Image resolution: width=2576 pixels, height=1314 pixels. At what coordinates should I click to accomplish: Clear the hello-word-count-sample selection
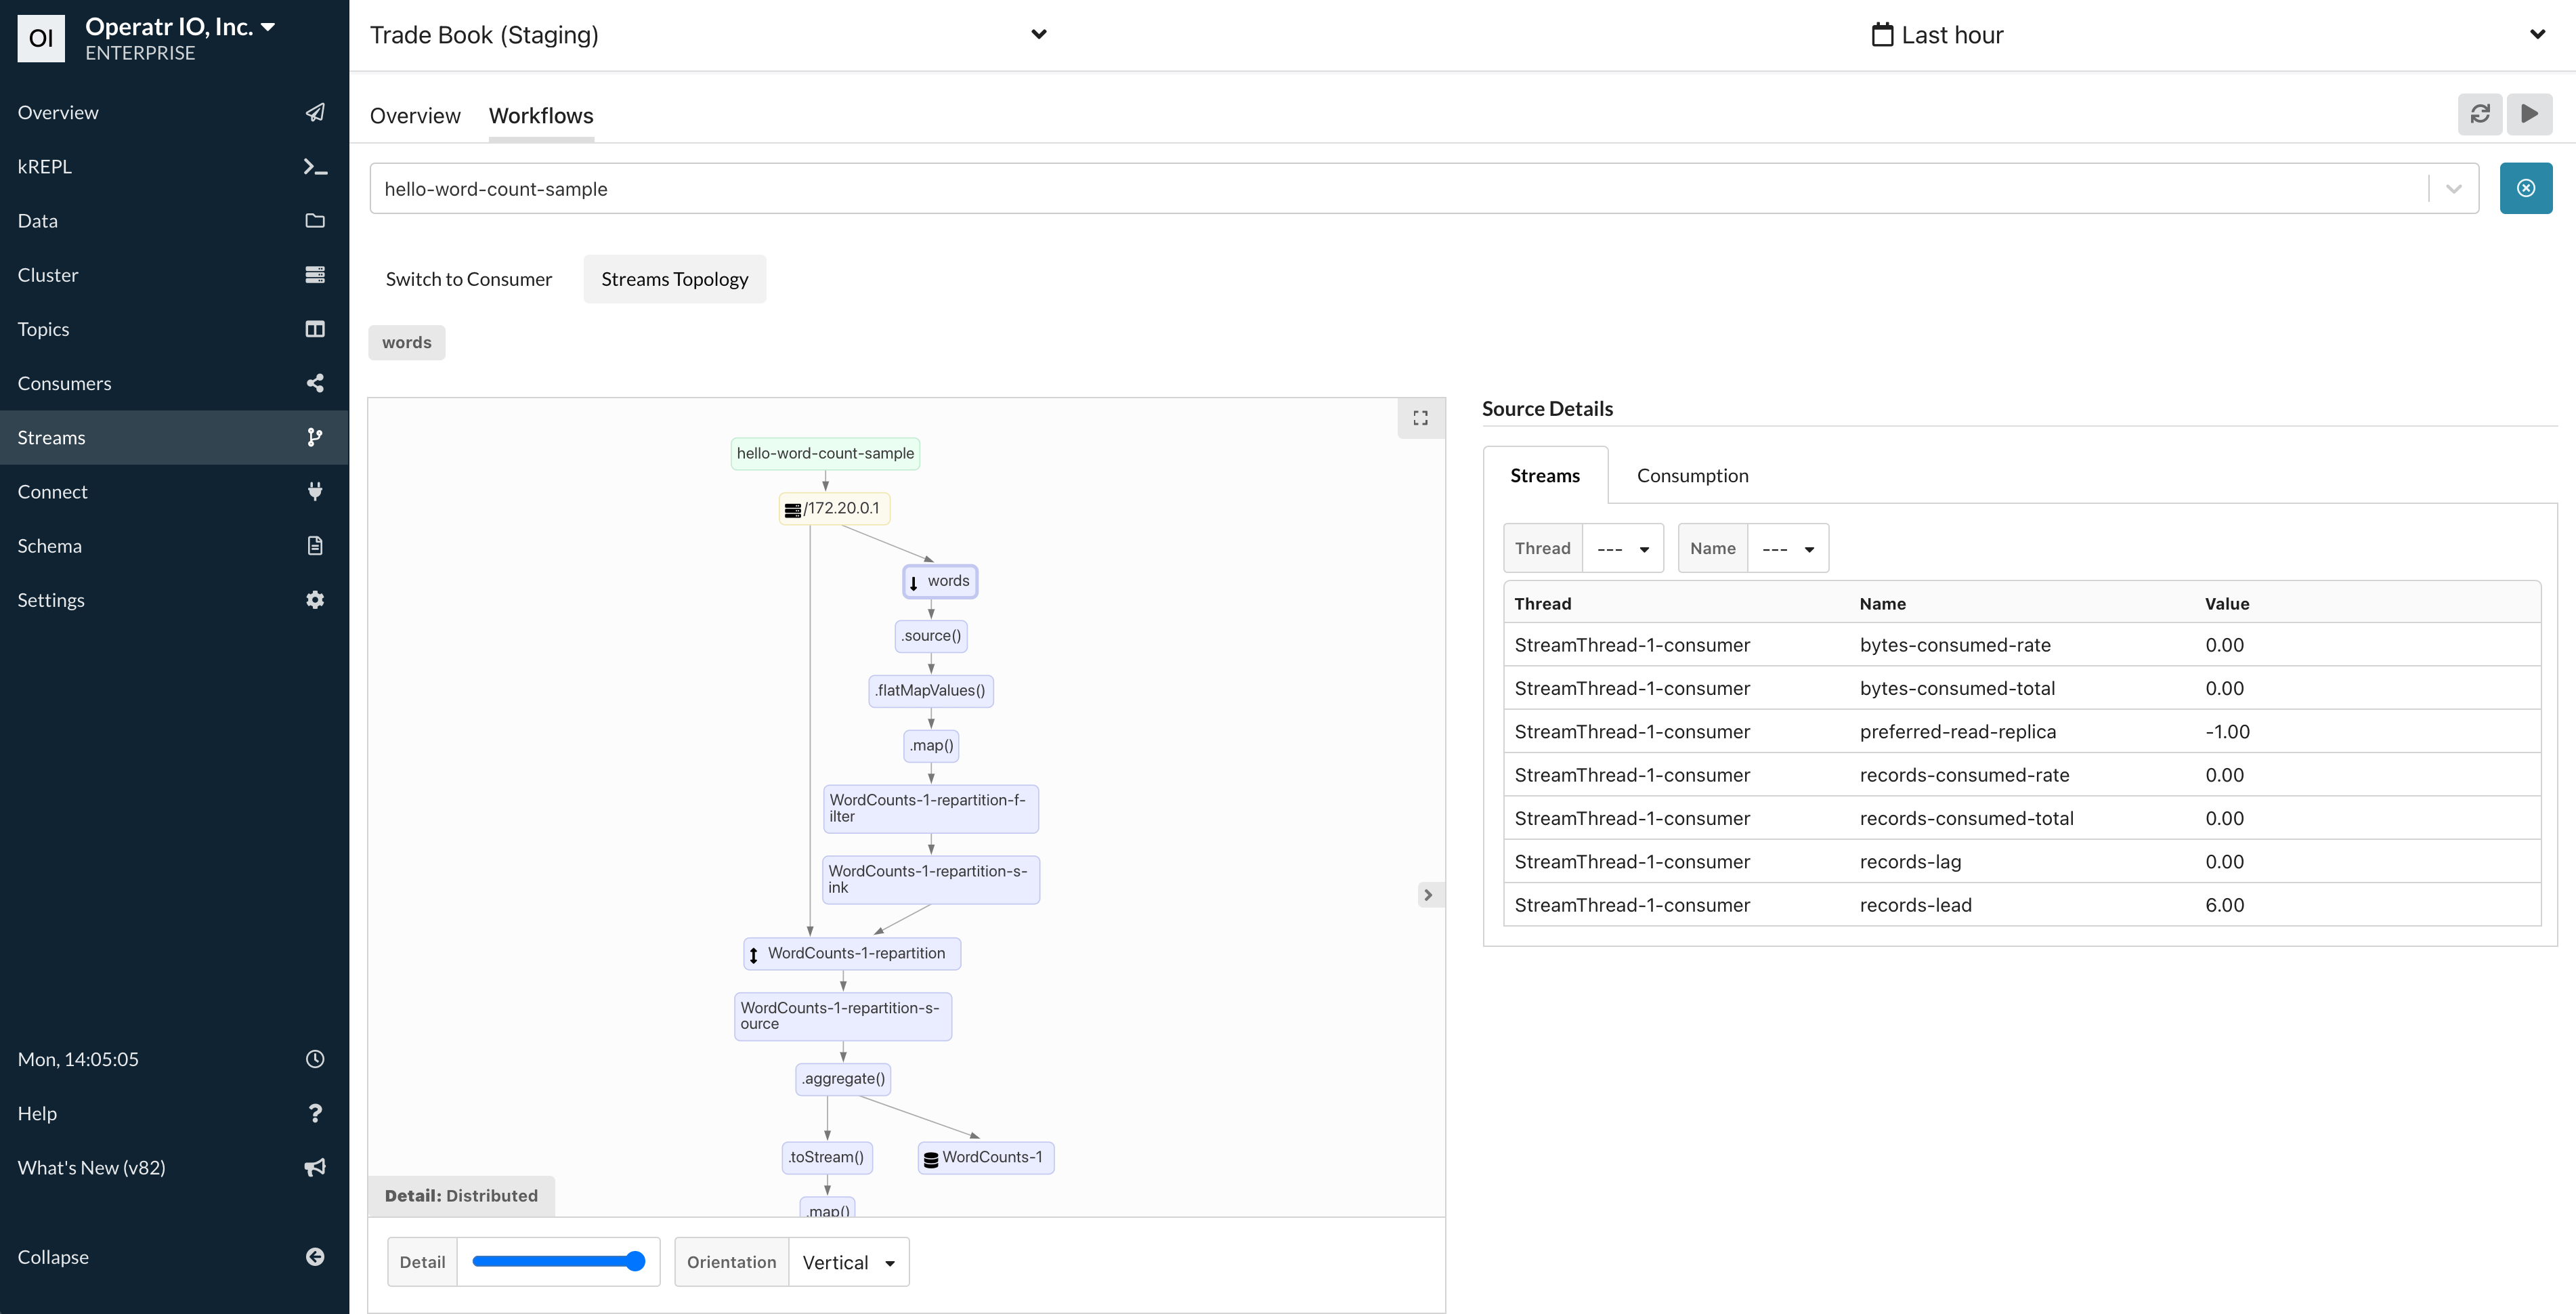[x=2526, y=188]
